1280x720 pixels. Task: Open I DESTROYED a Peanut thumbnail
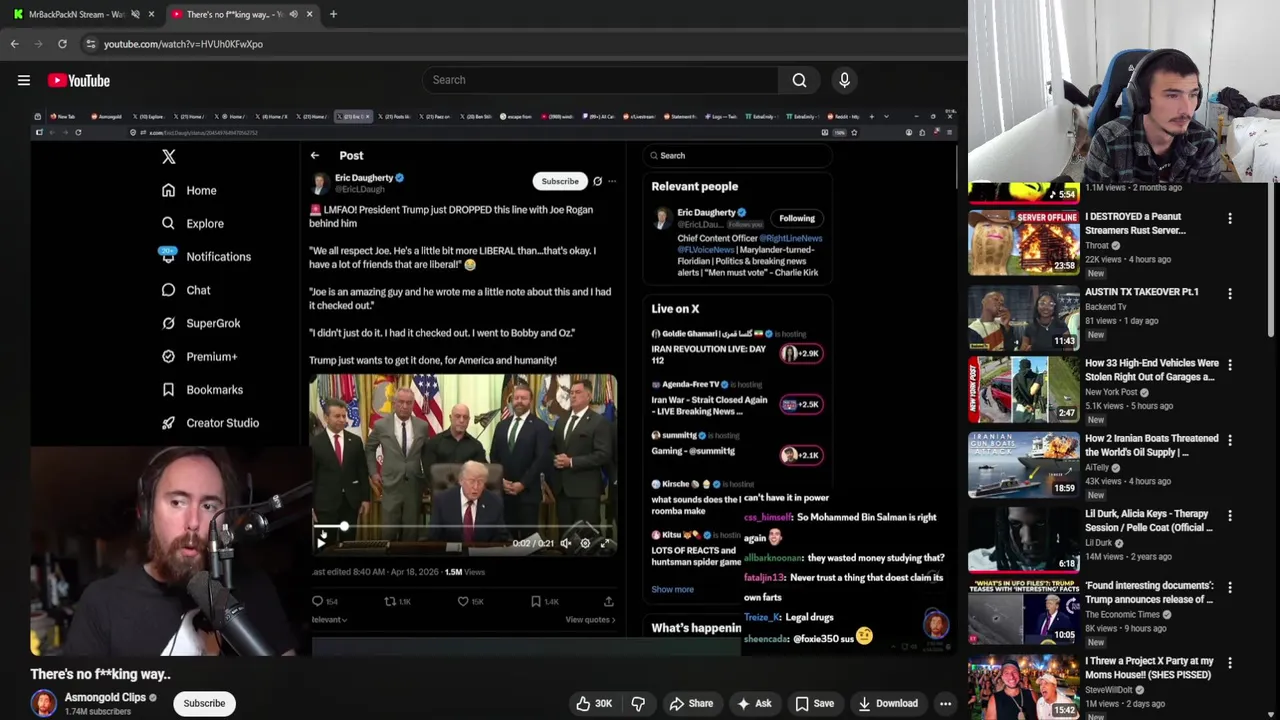pos(1023,241)
